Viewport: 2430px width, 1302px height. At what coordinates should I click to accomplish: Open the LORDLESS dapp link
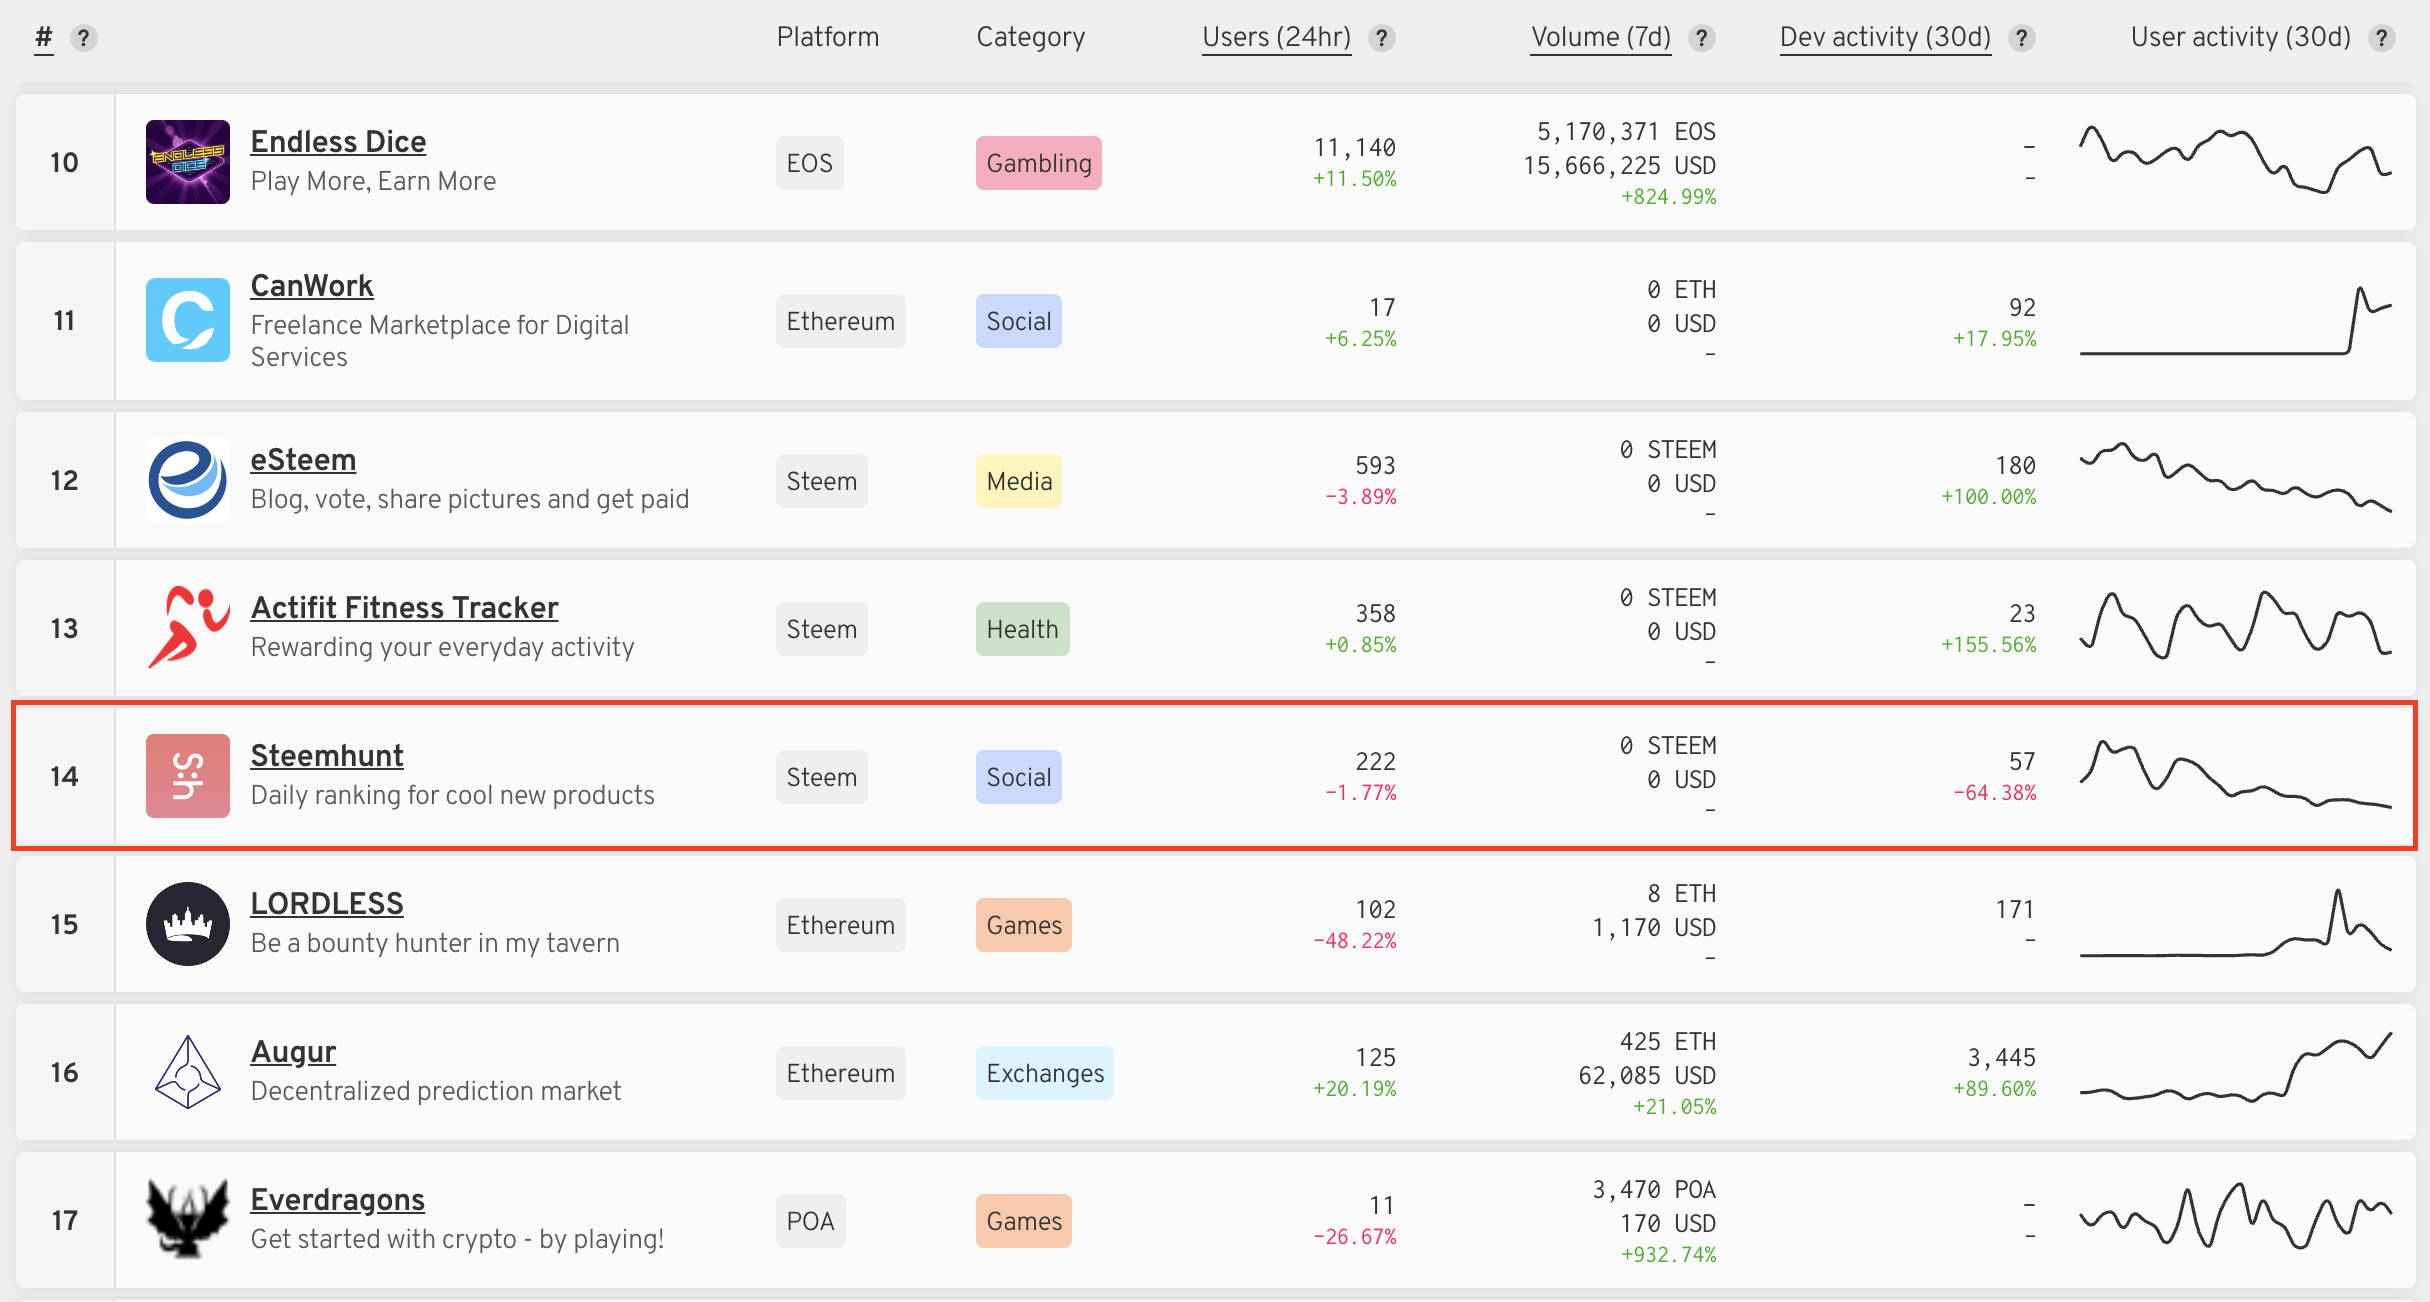click(x=327, y=904)
